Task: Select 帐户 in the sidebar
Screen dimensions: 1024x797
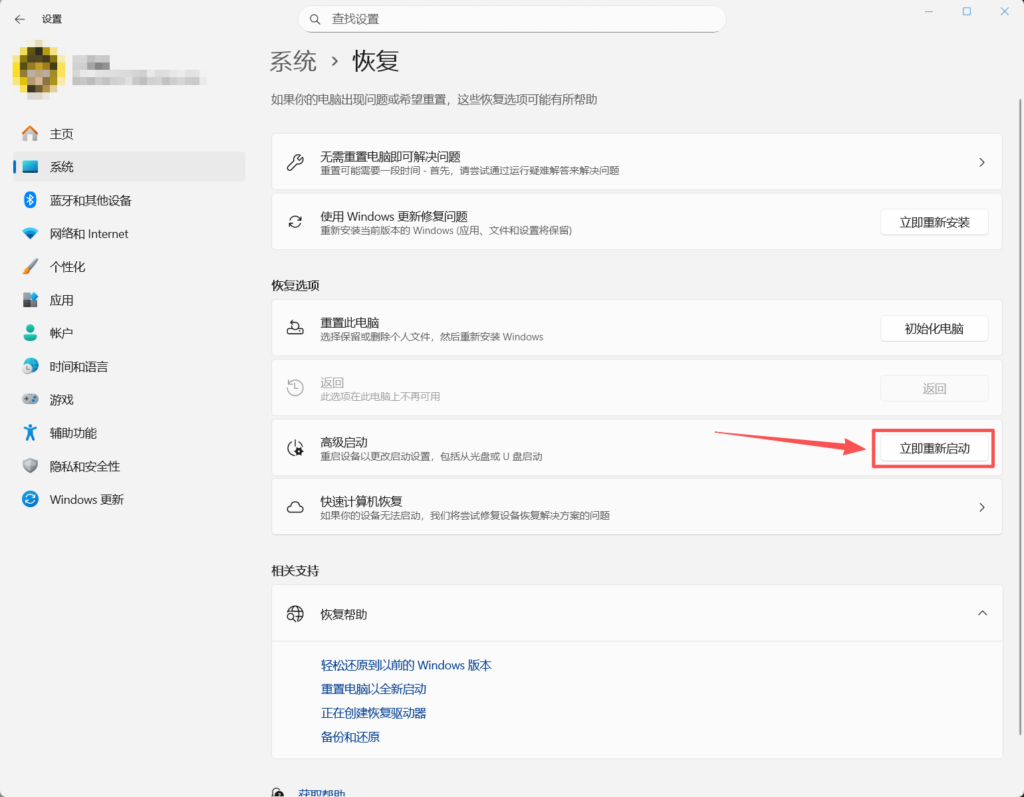Action: pyautogui.click(x=61, y=333)
